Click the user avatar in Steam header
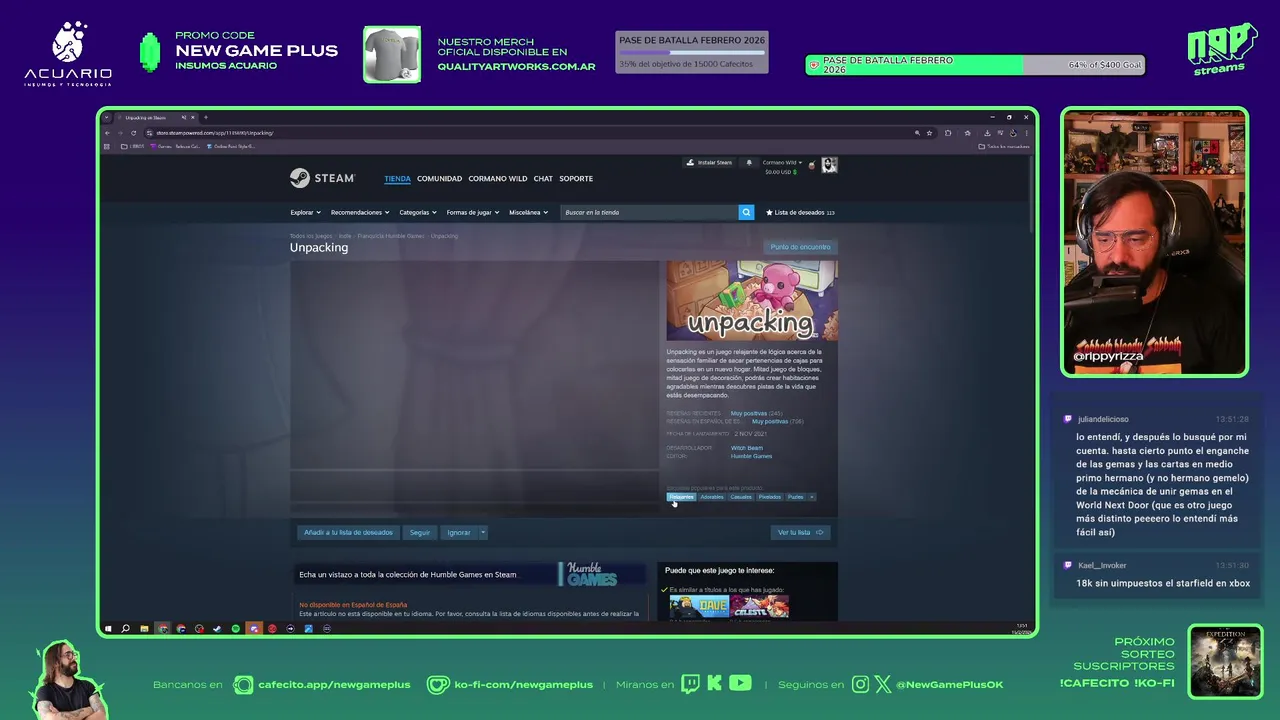Image resolution: width=1280 pixels, height=720 pixels. click(829, 165)
